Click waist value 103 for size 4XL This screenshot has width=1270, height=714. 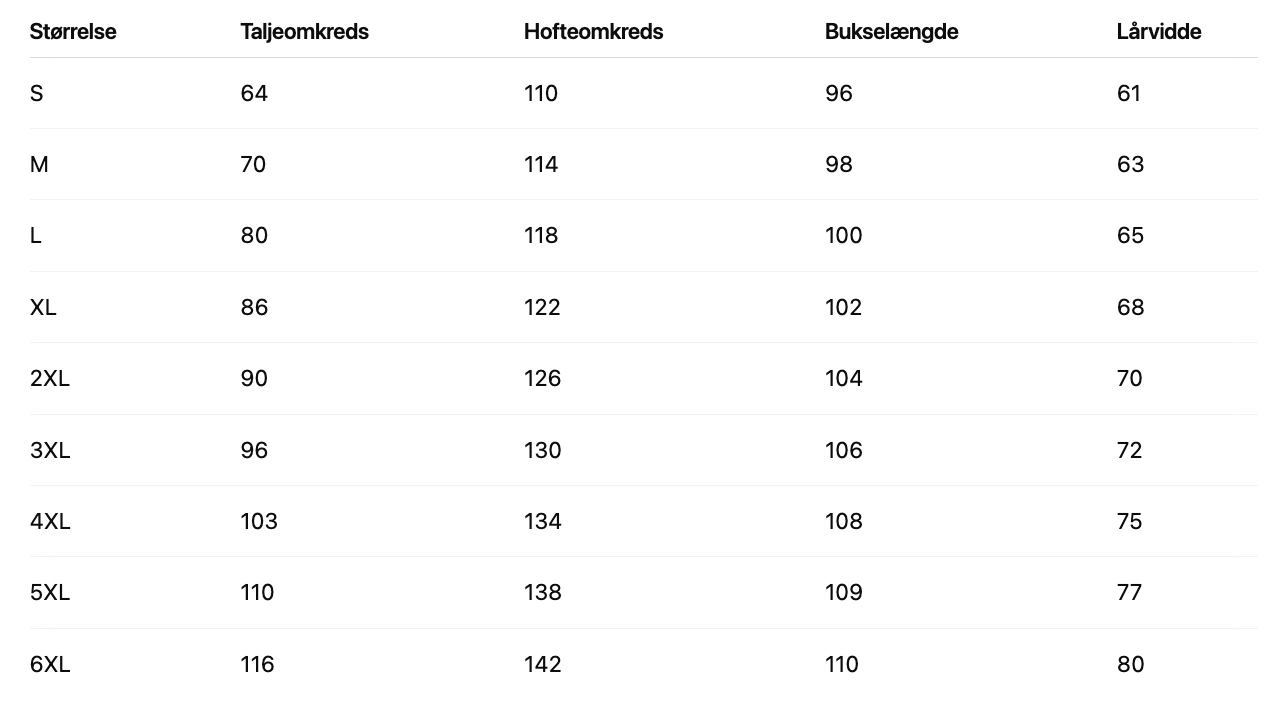259,522
